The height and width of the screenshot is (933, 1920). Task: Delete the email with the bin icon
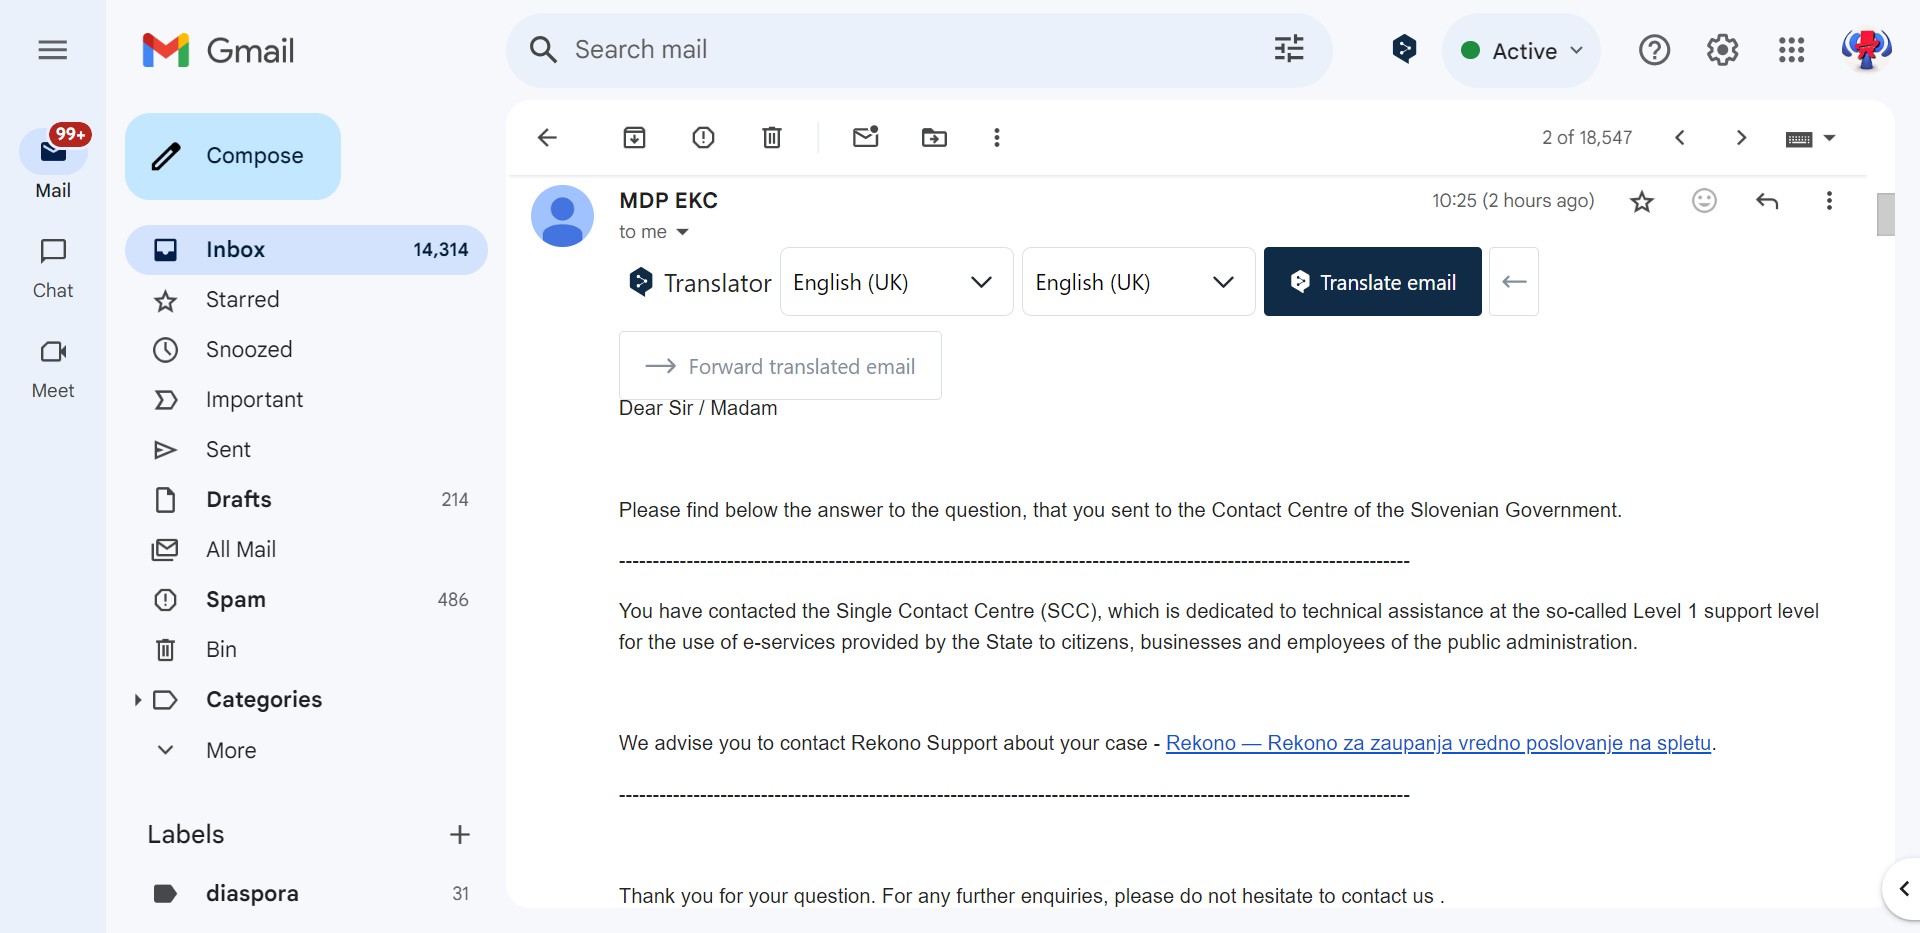[772, 138]
